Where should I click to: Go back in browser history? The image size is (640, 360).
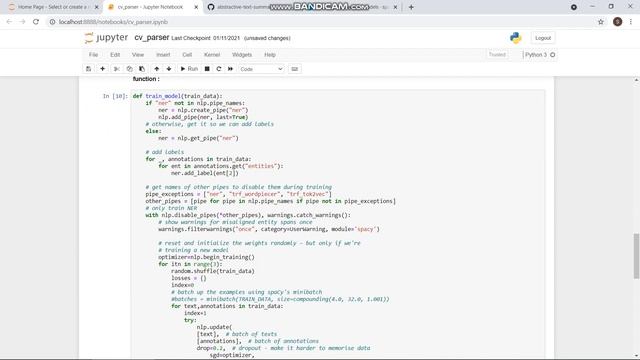click(x=9, y=22)
